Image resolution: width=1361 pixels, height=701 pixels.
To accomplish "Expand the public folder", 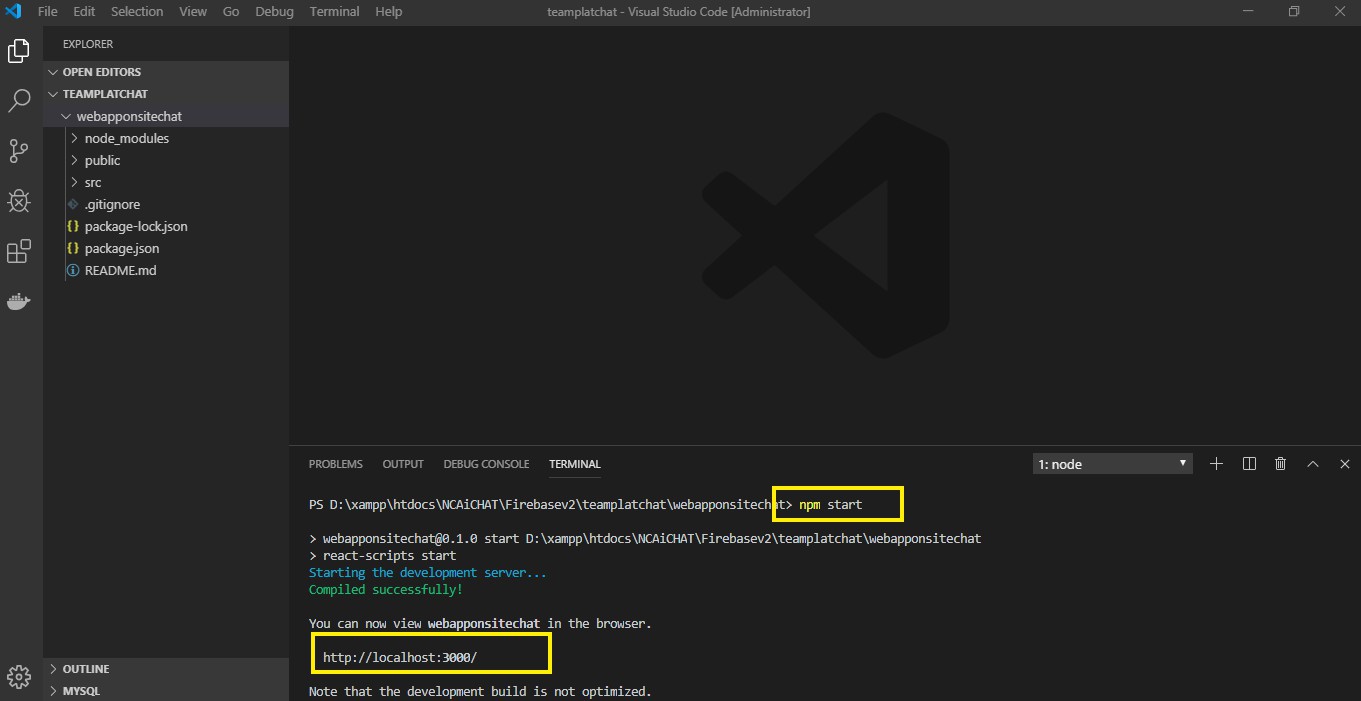I will coord(166,160).
